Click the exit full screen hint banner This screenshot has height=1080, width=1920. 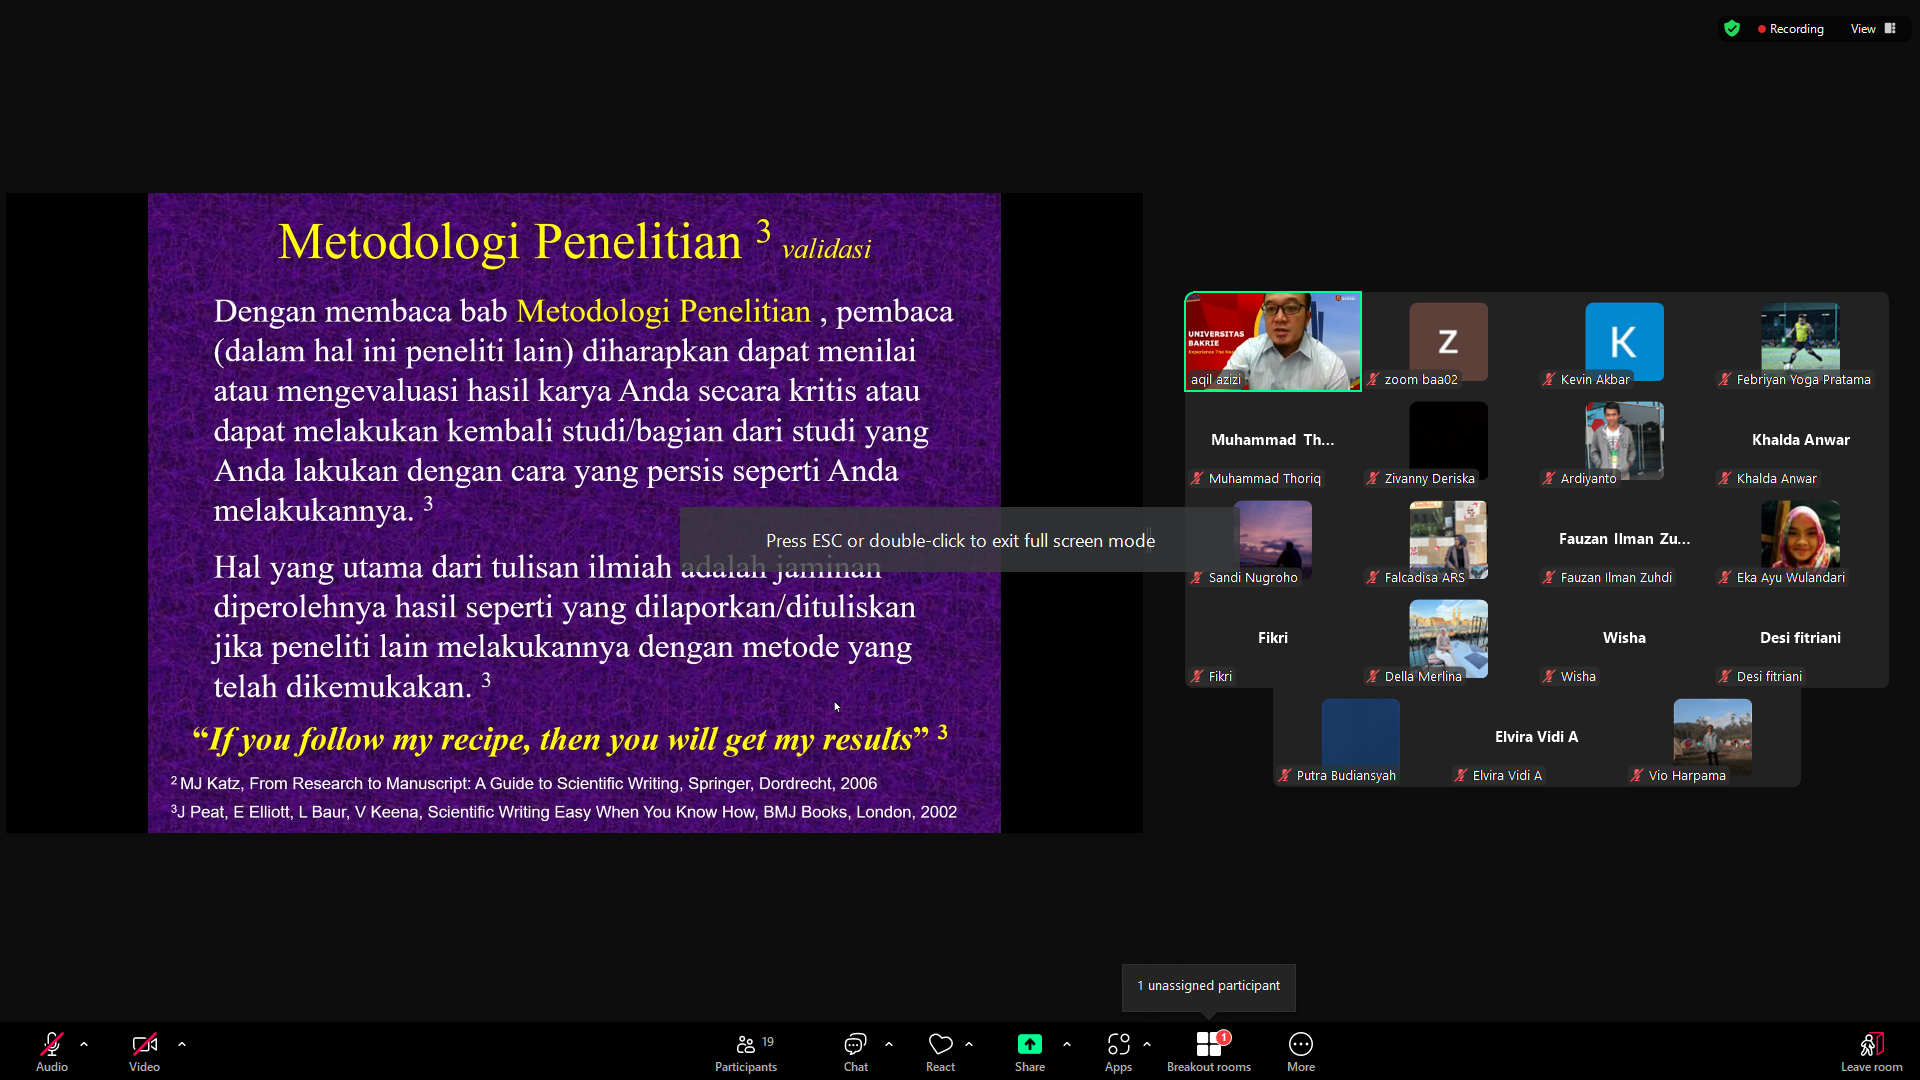[960, 540]
